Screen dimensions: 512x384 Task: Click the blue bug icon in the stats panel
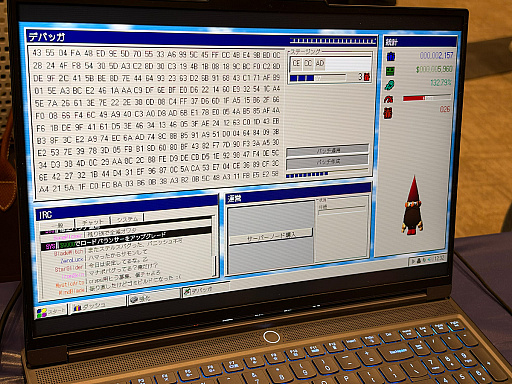[x=391, y=56]
